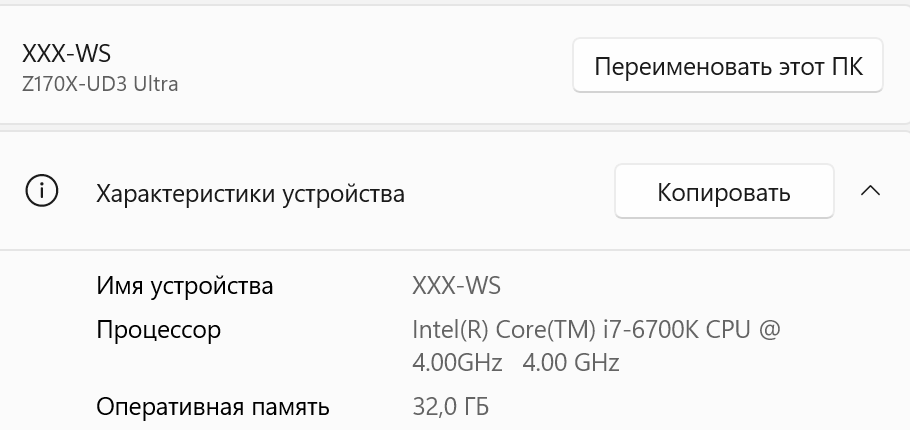Select the Процессор label
Image resolution: width=910 pixels, height=430 pixels.
(x=158, y=329)
